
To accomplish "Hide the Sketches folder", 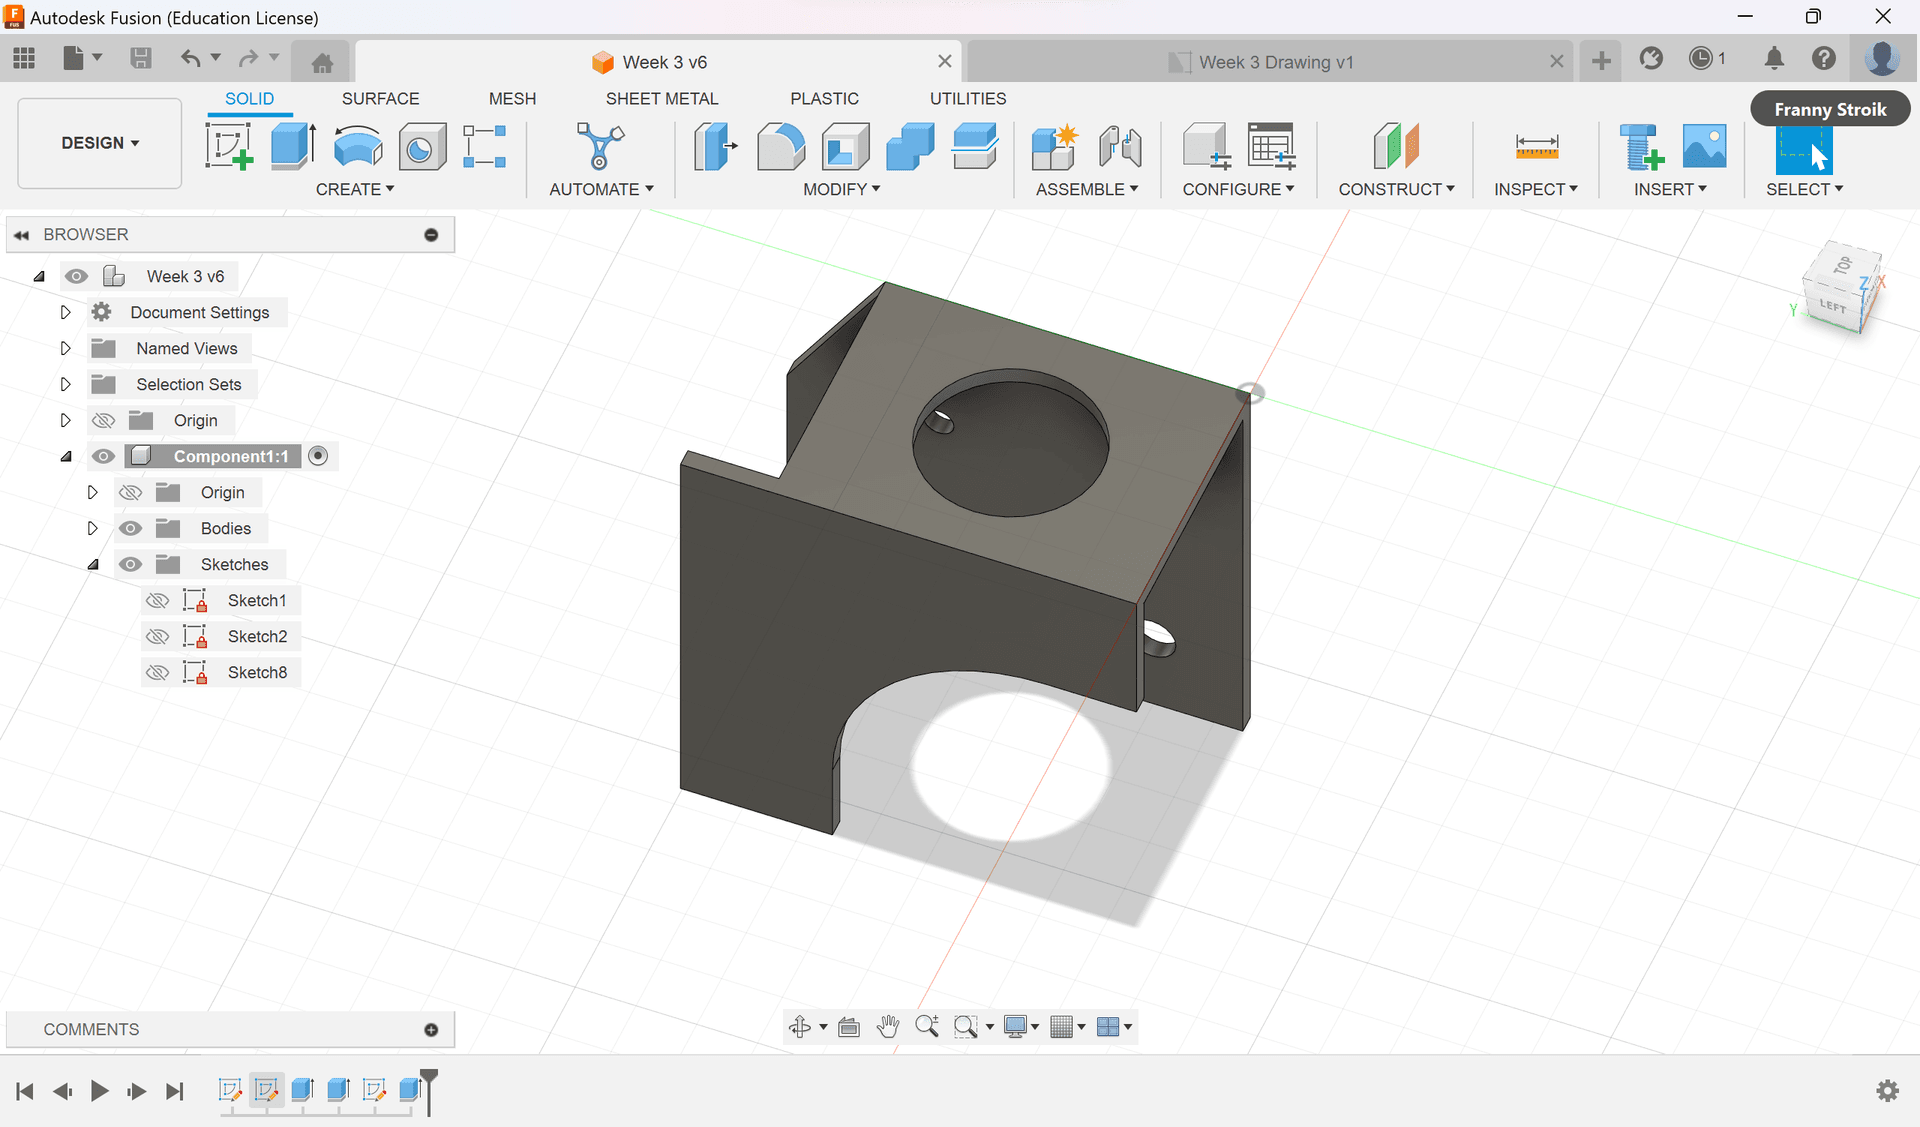I will pyautogui.click(x=130, y=564).
